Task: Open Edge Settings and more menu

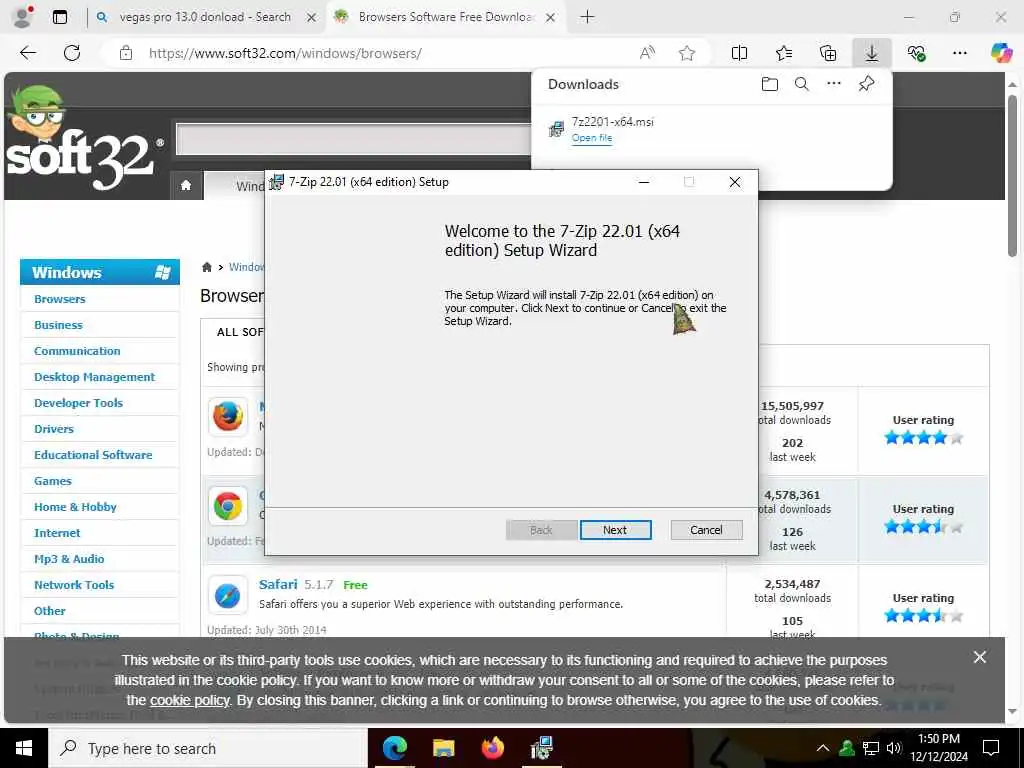Action: coord(959,53)
